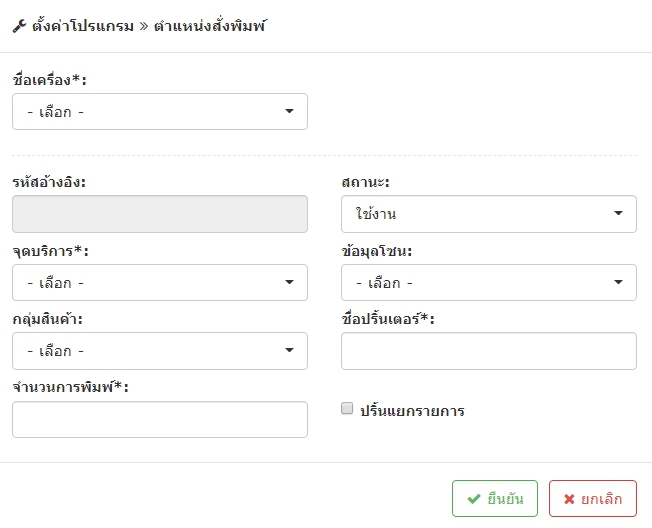
Task: Click the wrench icon in the header
Action: (x=19, y=26)
